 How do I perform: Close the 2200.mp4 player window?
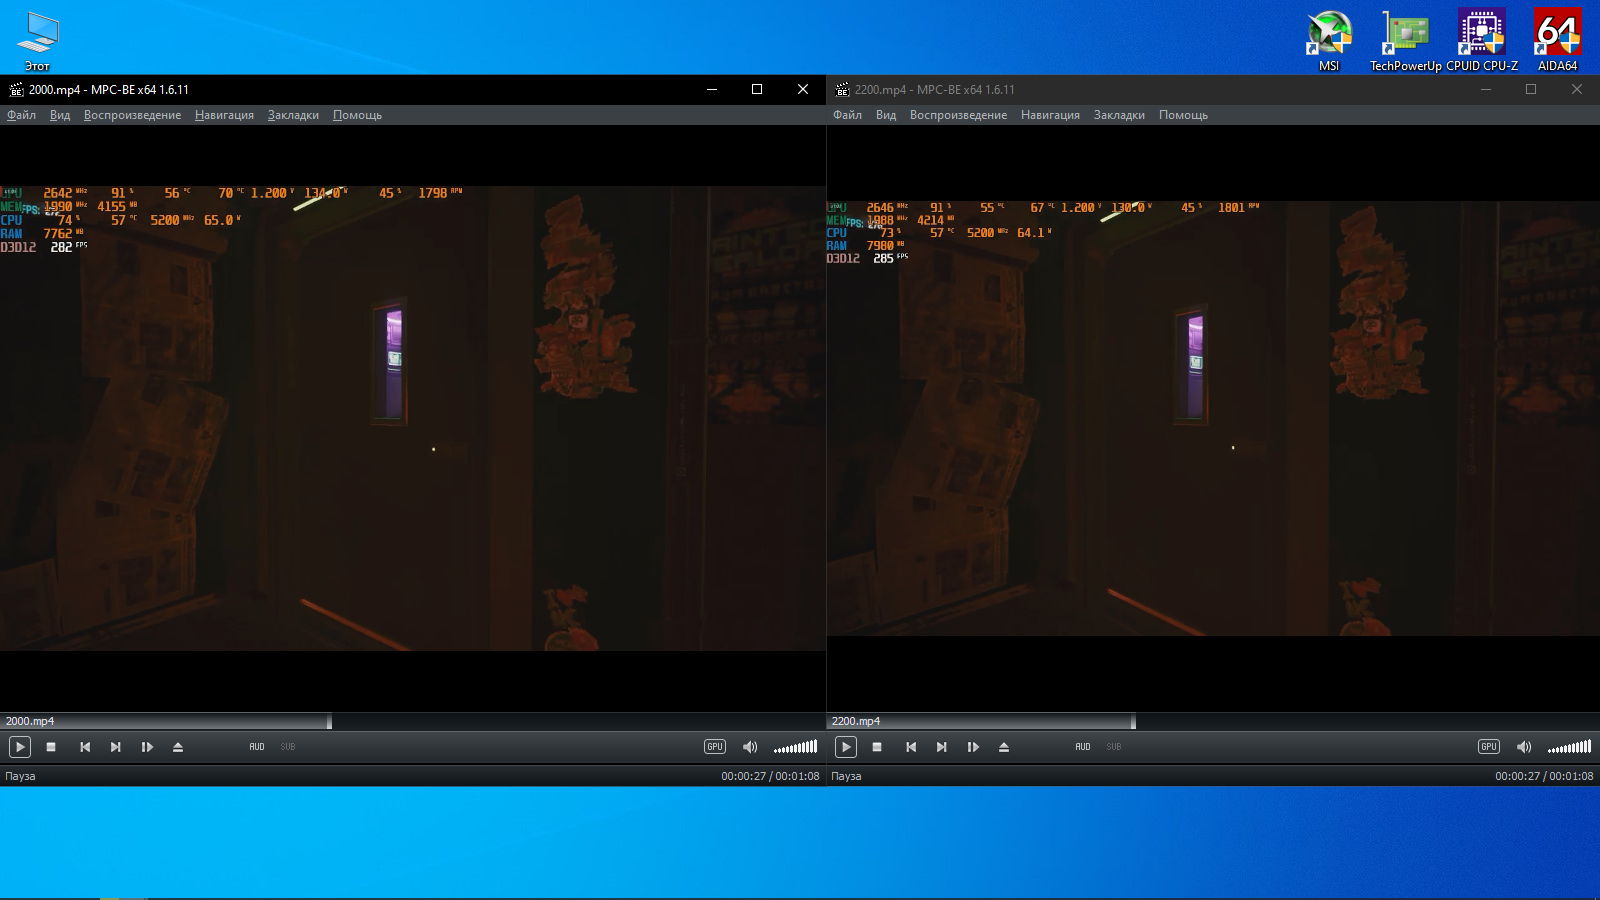click(x=1577, y=89)
